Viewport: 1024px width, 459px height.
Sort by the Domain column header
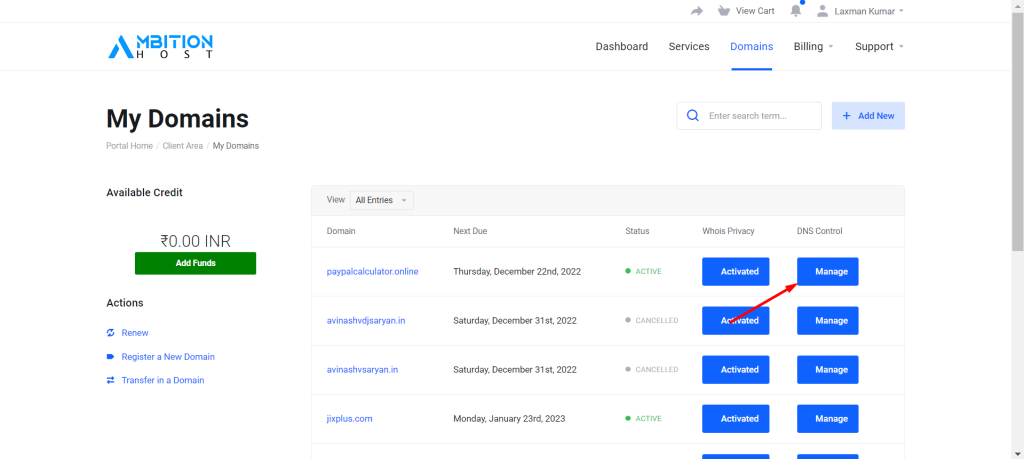coord(341,231)
